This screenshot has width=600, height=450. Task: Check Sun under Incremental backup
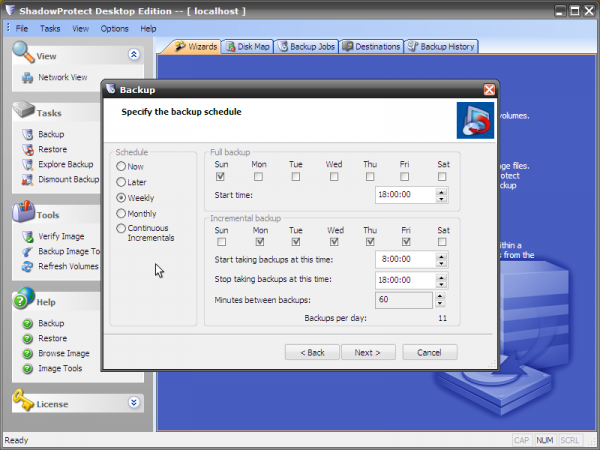coord(221,242)
